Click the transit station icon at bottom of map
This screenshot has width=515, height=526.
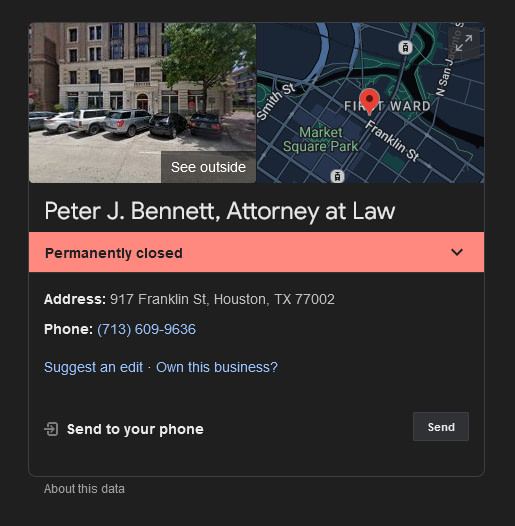coord(338,176)
